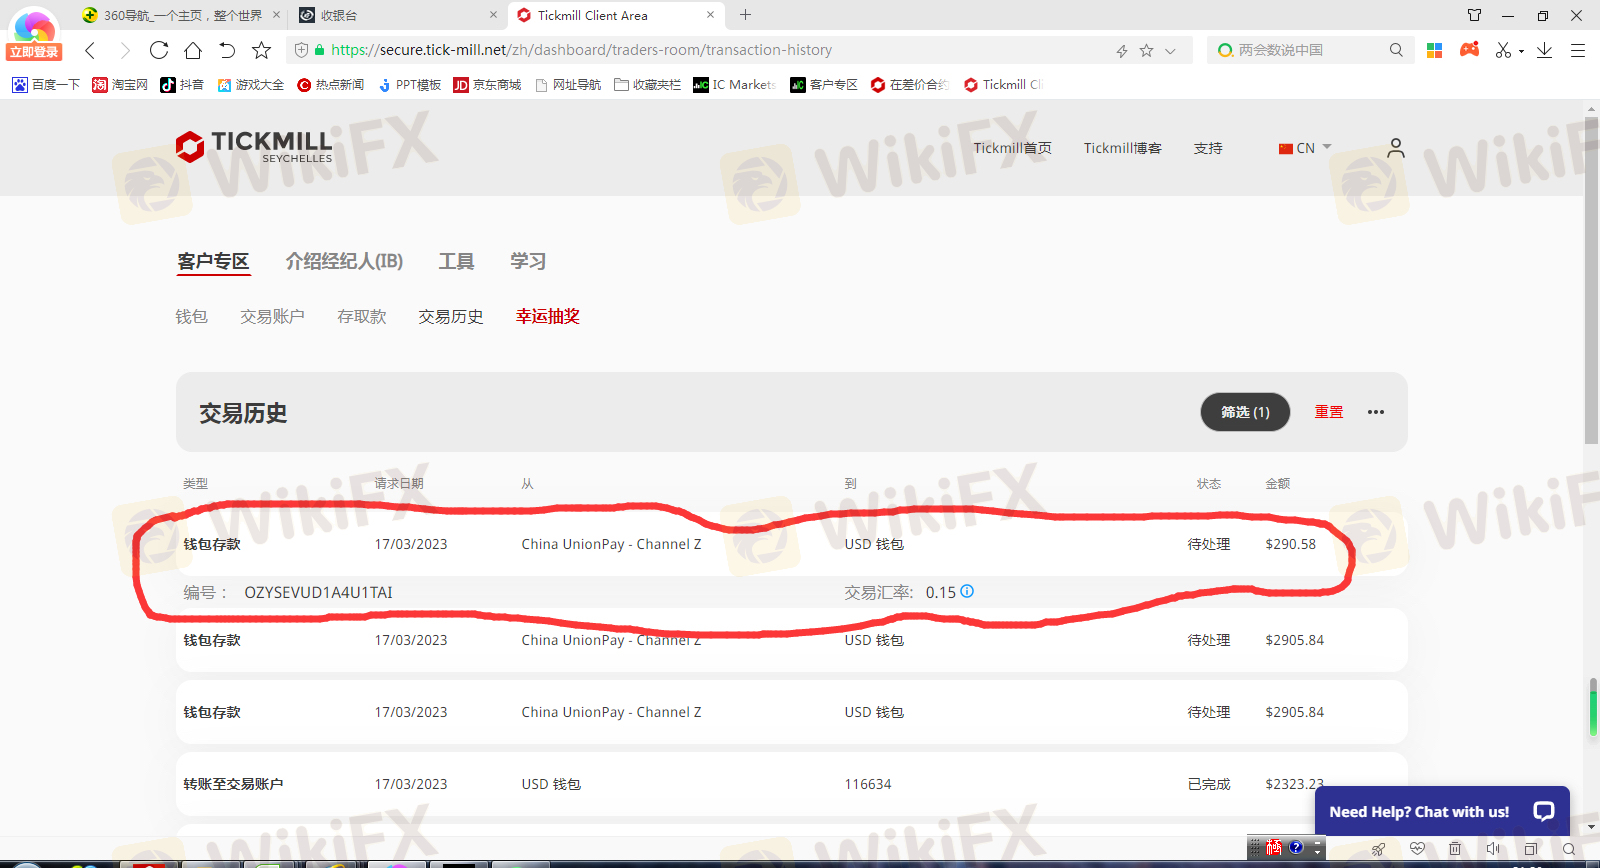Close the Tickmill Client Area tab
This screenshot has width=1600, height=868.
point(710,15)
